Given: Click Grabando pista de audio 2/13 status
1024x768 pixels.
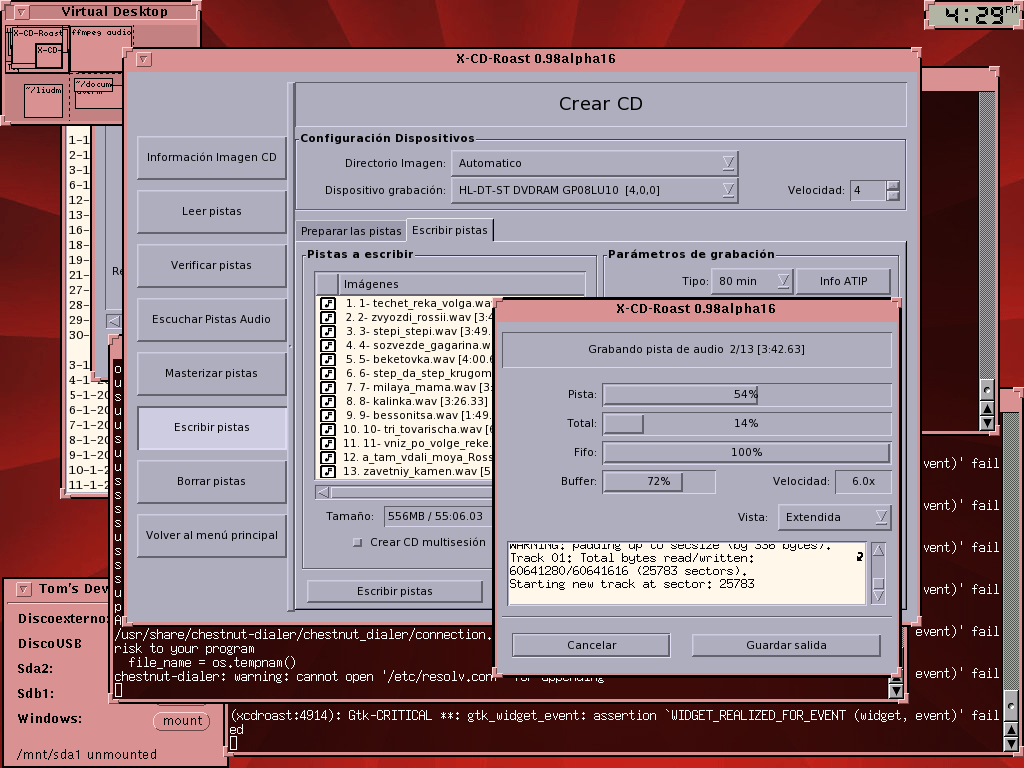Looking at the screenshot, I should [x=696, y=349].
